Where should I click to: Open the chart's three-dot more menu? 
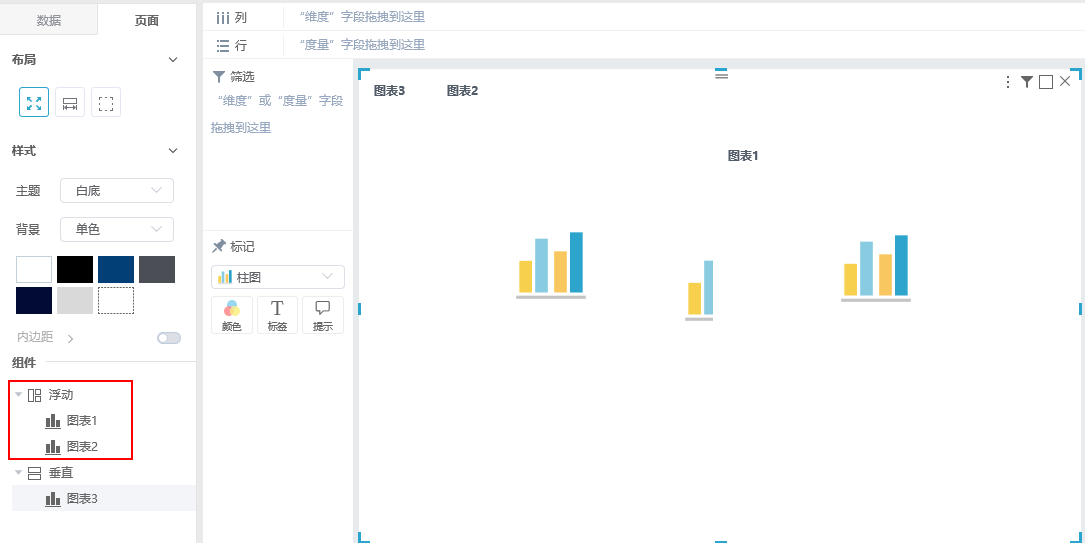(1008, 82)
